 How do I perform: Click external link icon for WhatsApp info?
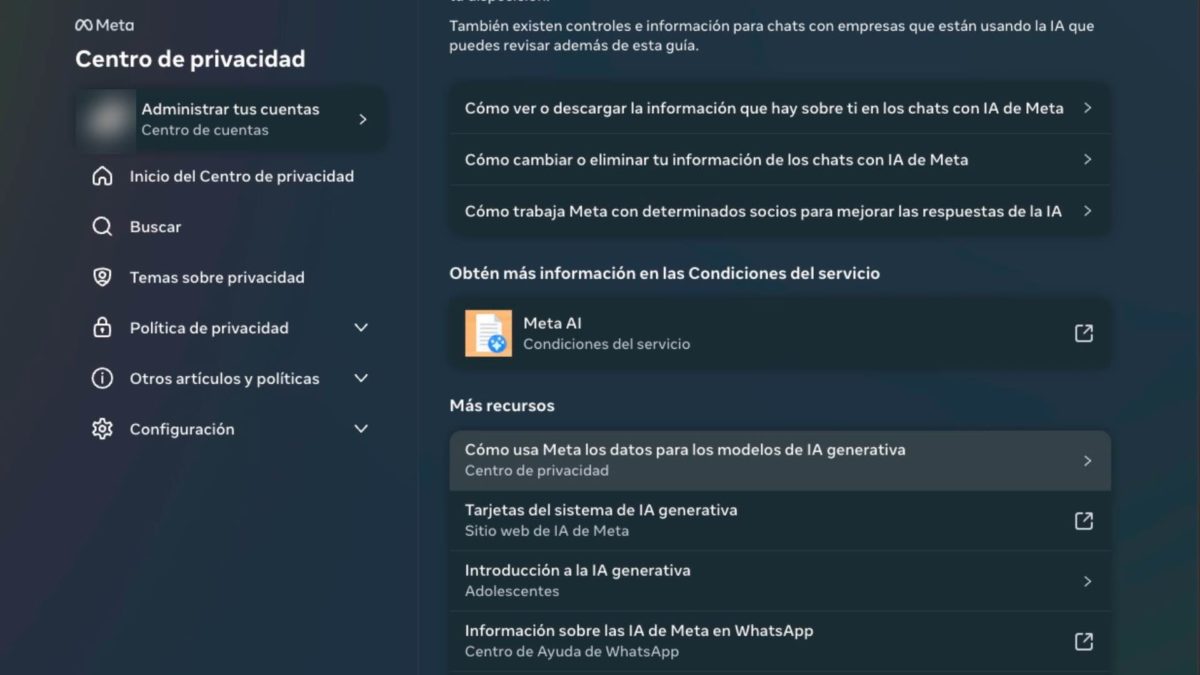[x=1084, y=641]
